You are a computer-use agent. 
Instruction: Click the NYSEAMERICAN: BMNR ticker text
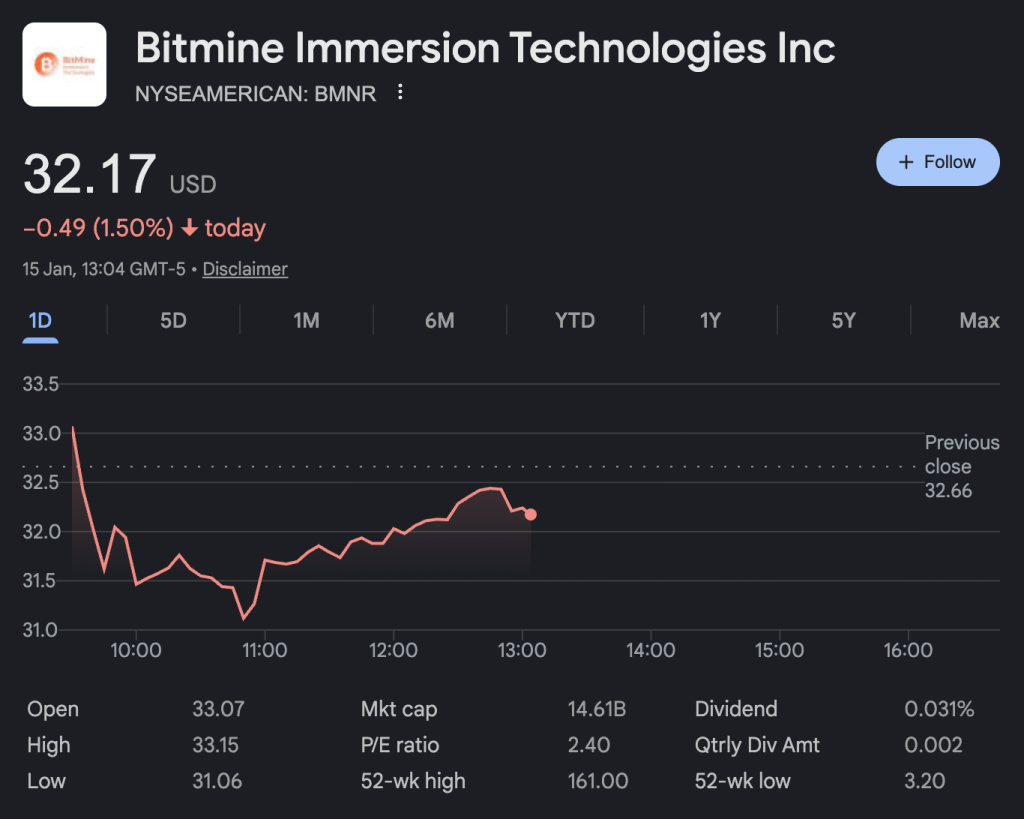click(x=256, y=93)
